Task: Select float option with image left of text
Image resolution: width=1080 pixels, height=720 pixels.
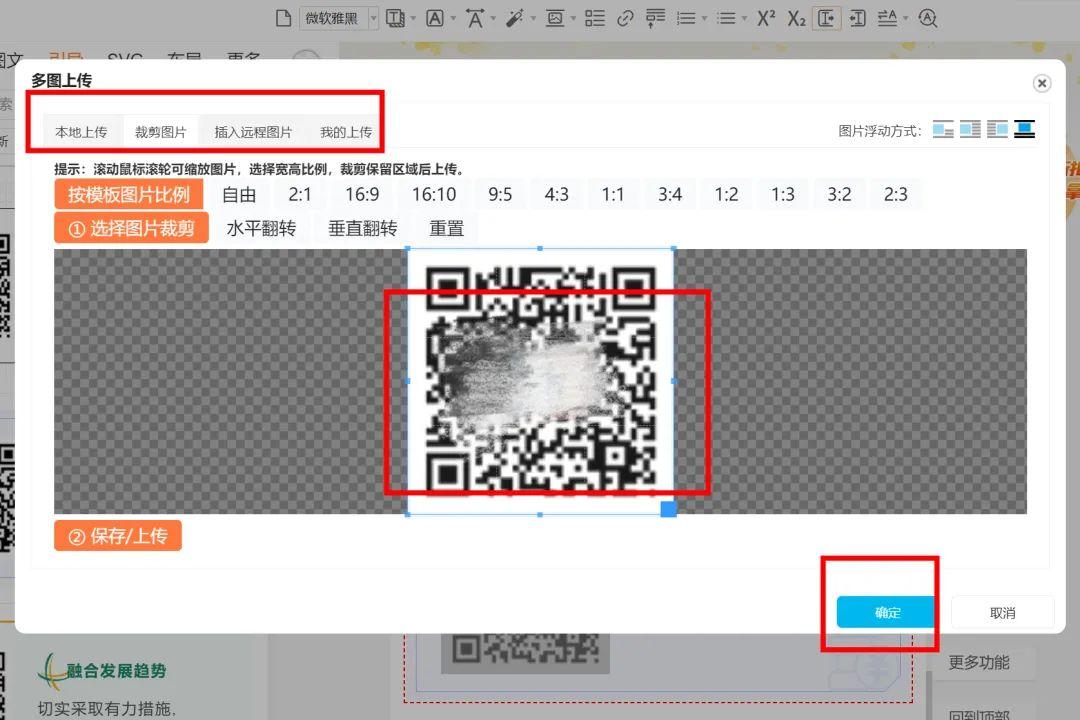Action: 970,130
